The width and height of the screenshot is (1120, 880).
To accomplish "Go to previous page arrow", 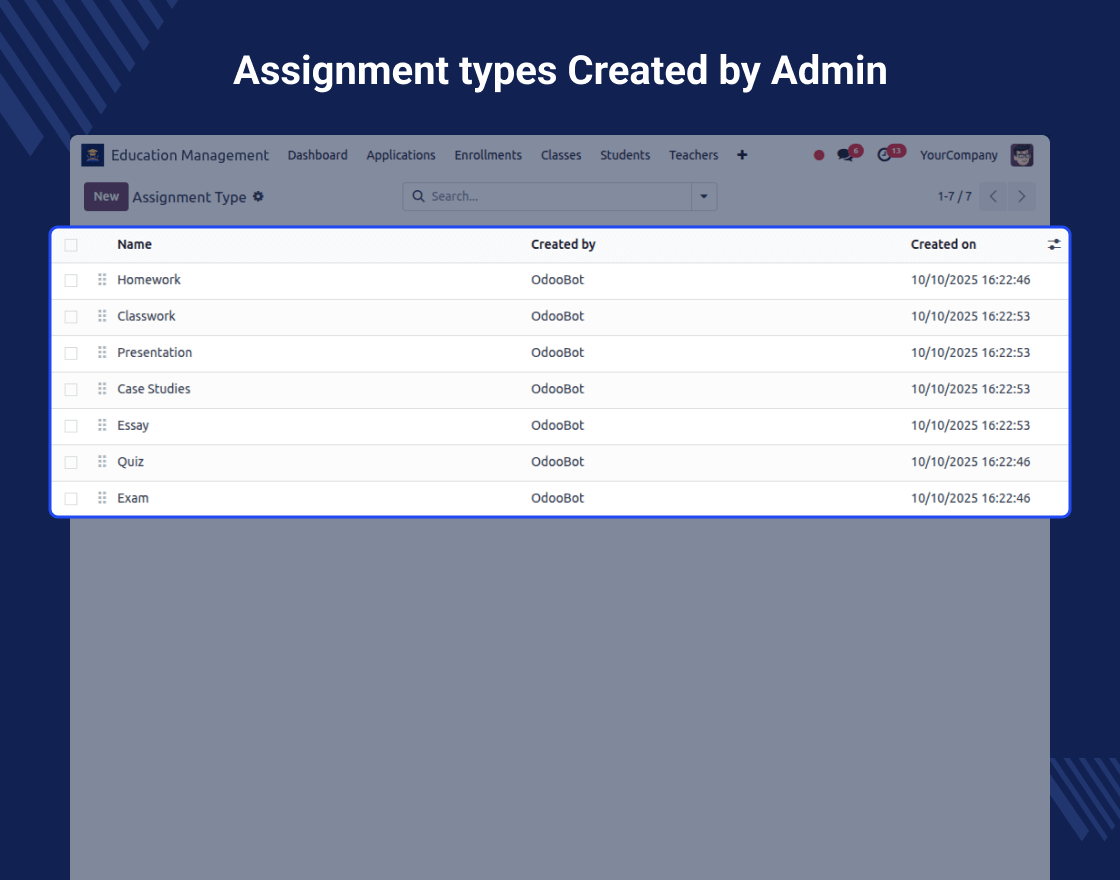I will [x=993, y=196].
